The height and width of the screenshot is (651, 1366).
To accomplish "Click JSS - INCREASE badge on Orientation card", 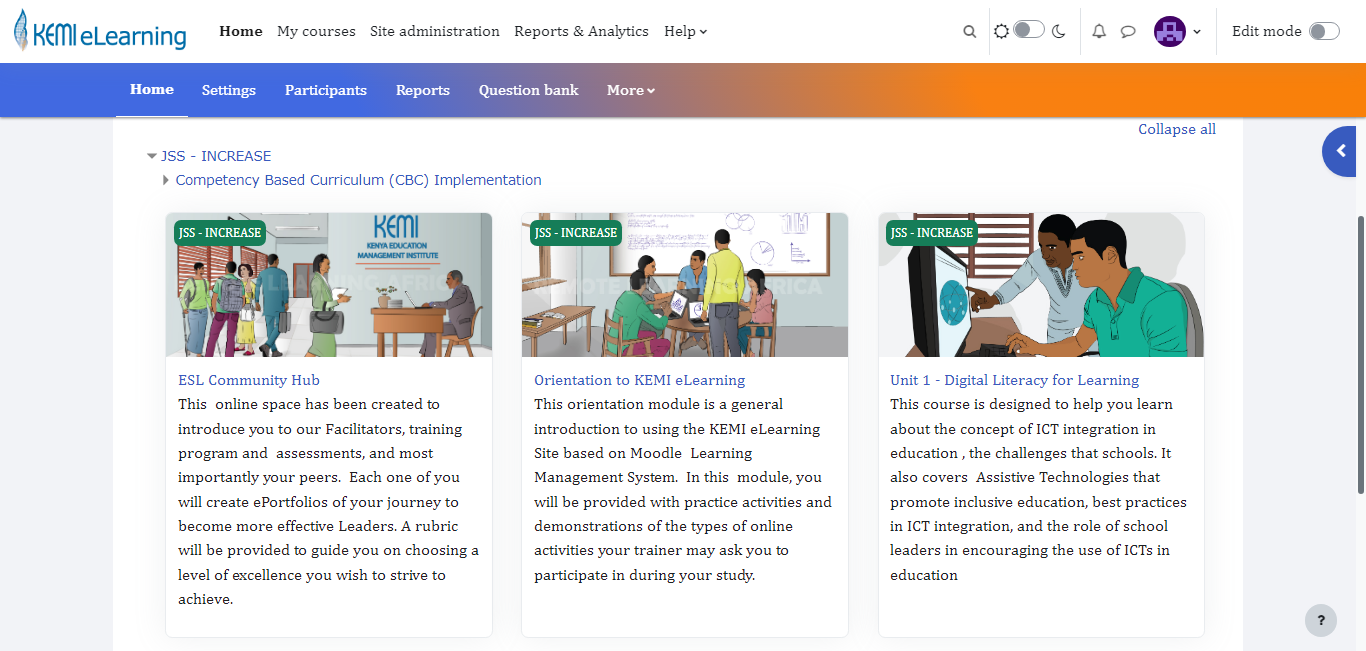I will 576,233.
